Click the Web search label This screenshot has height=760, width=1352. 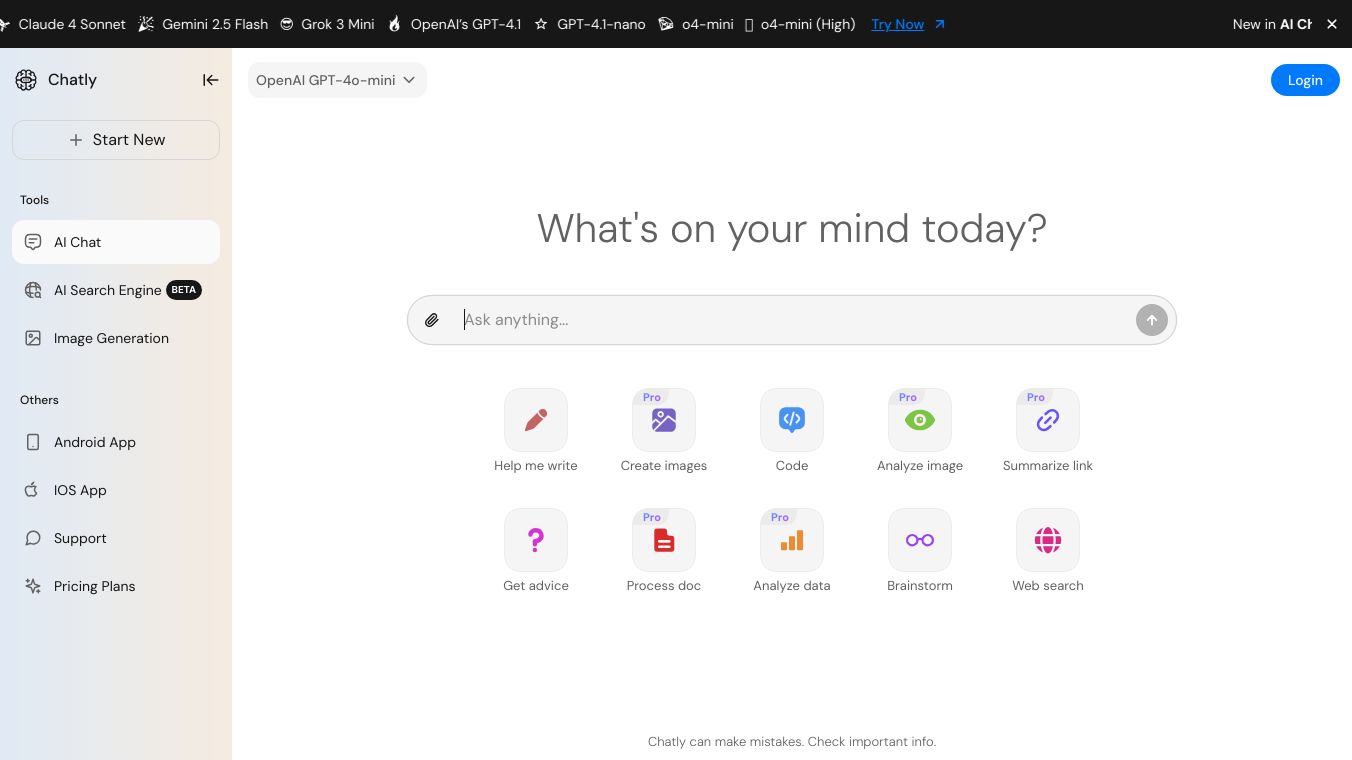coord(1048,586)
